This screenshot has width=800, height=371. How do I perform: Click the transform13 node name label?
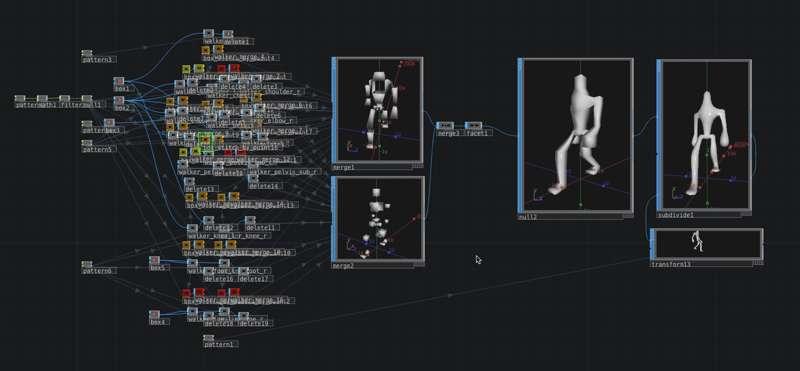(671, 264)
